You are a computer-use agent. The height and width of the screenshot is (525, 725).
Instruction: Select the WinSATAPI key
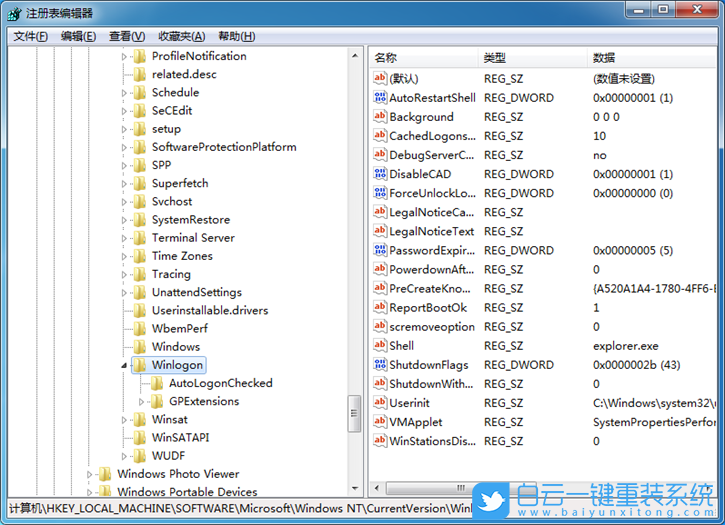click(180, 438)
